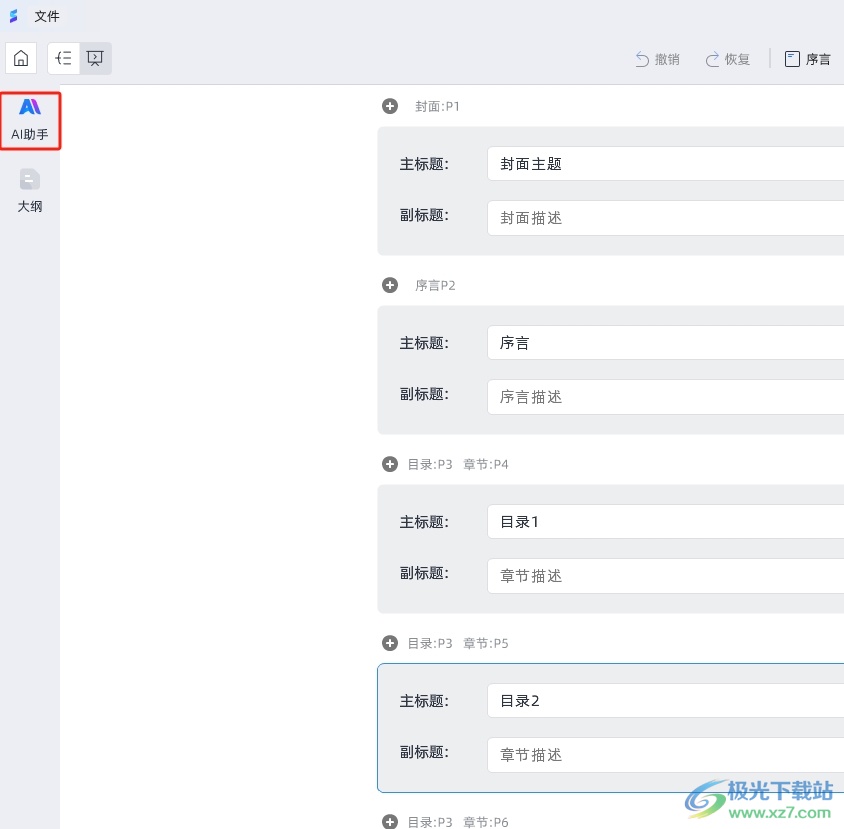Click the app logo icon

(x=13, y=16)
